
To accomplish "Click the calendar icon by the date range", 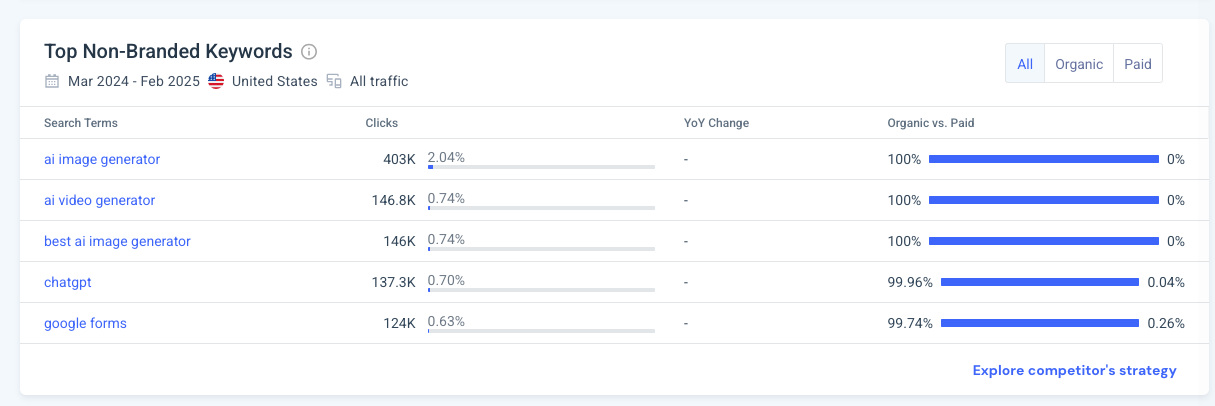I will [52, 81].
